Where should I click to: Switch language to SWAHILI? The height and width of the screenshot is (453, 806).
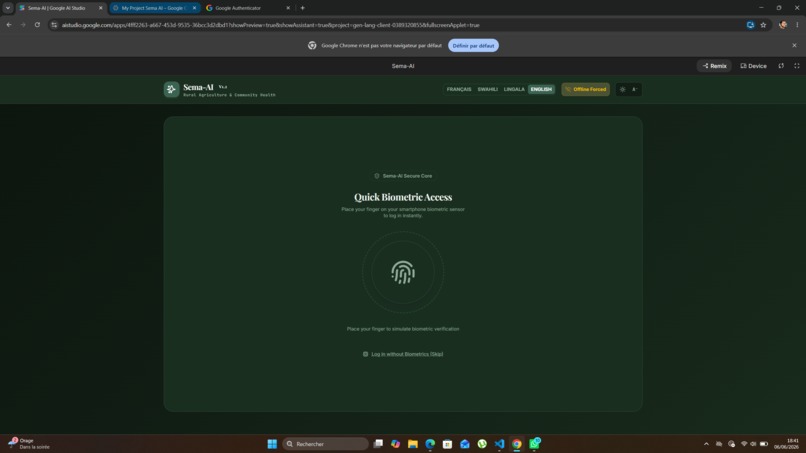[x=487, y=89]
